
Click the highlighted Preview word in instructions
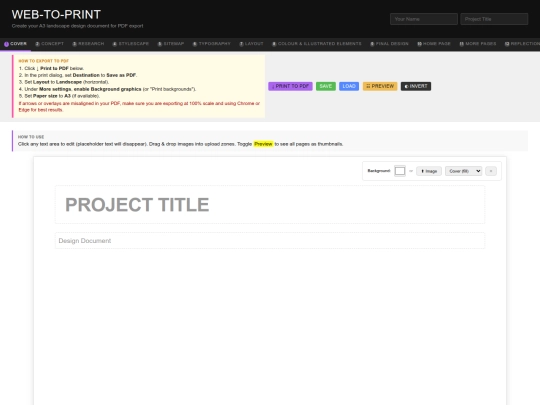(263, 144)
